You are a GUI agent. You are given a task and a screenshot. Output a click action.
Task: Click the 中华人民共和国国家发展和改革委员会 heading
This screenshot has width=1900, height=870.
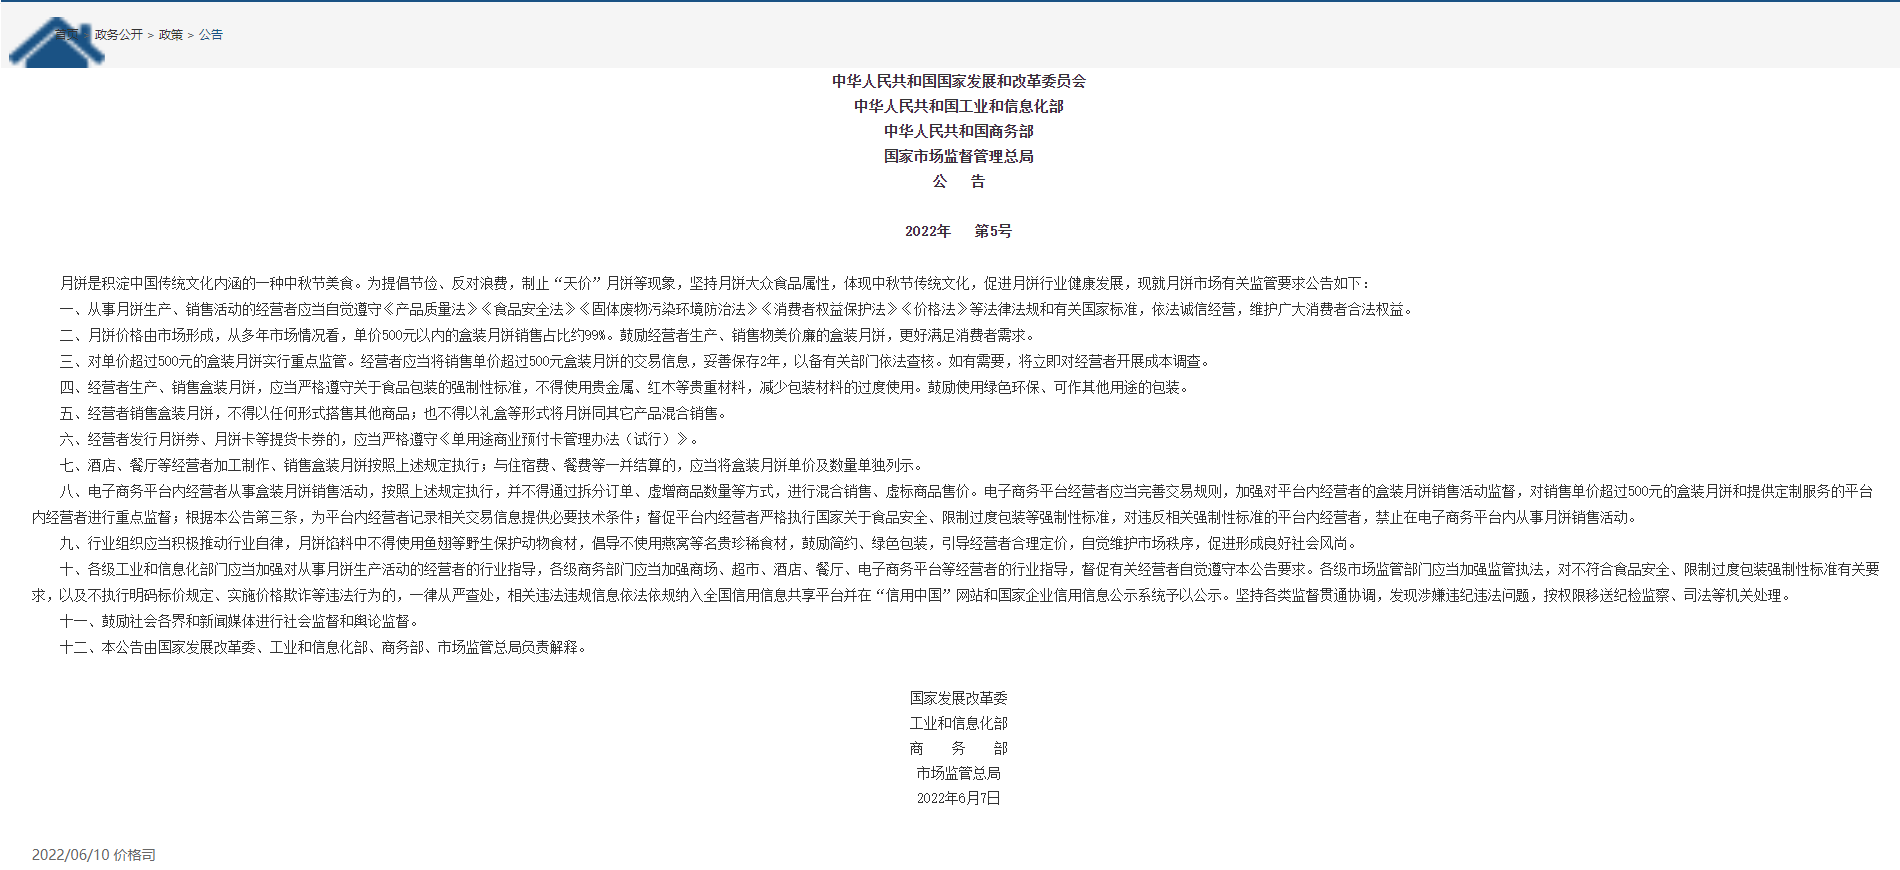tap(958, 81)
